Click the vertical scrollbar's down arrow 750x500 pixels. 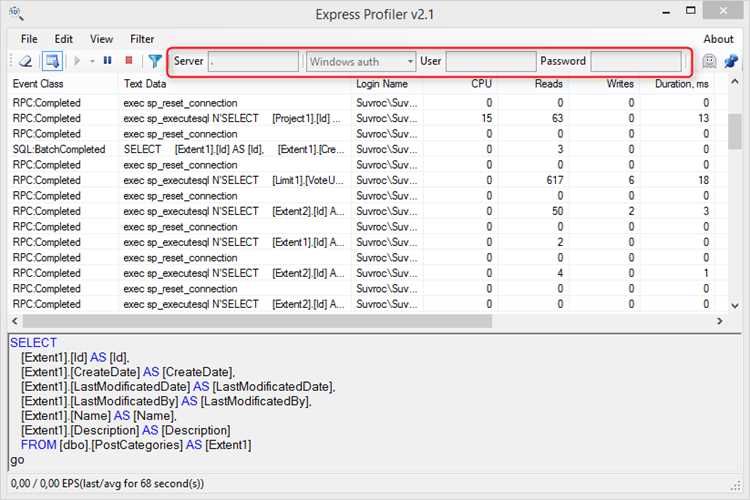coord(735,305)
